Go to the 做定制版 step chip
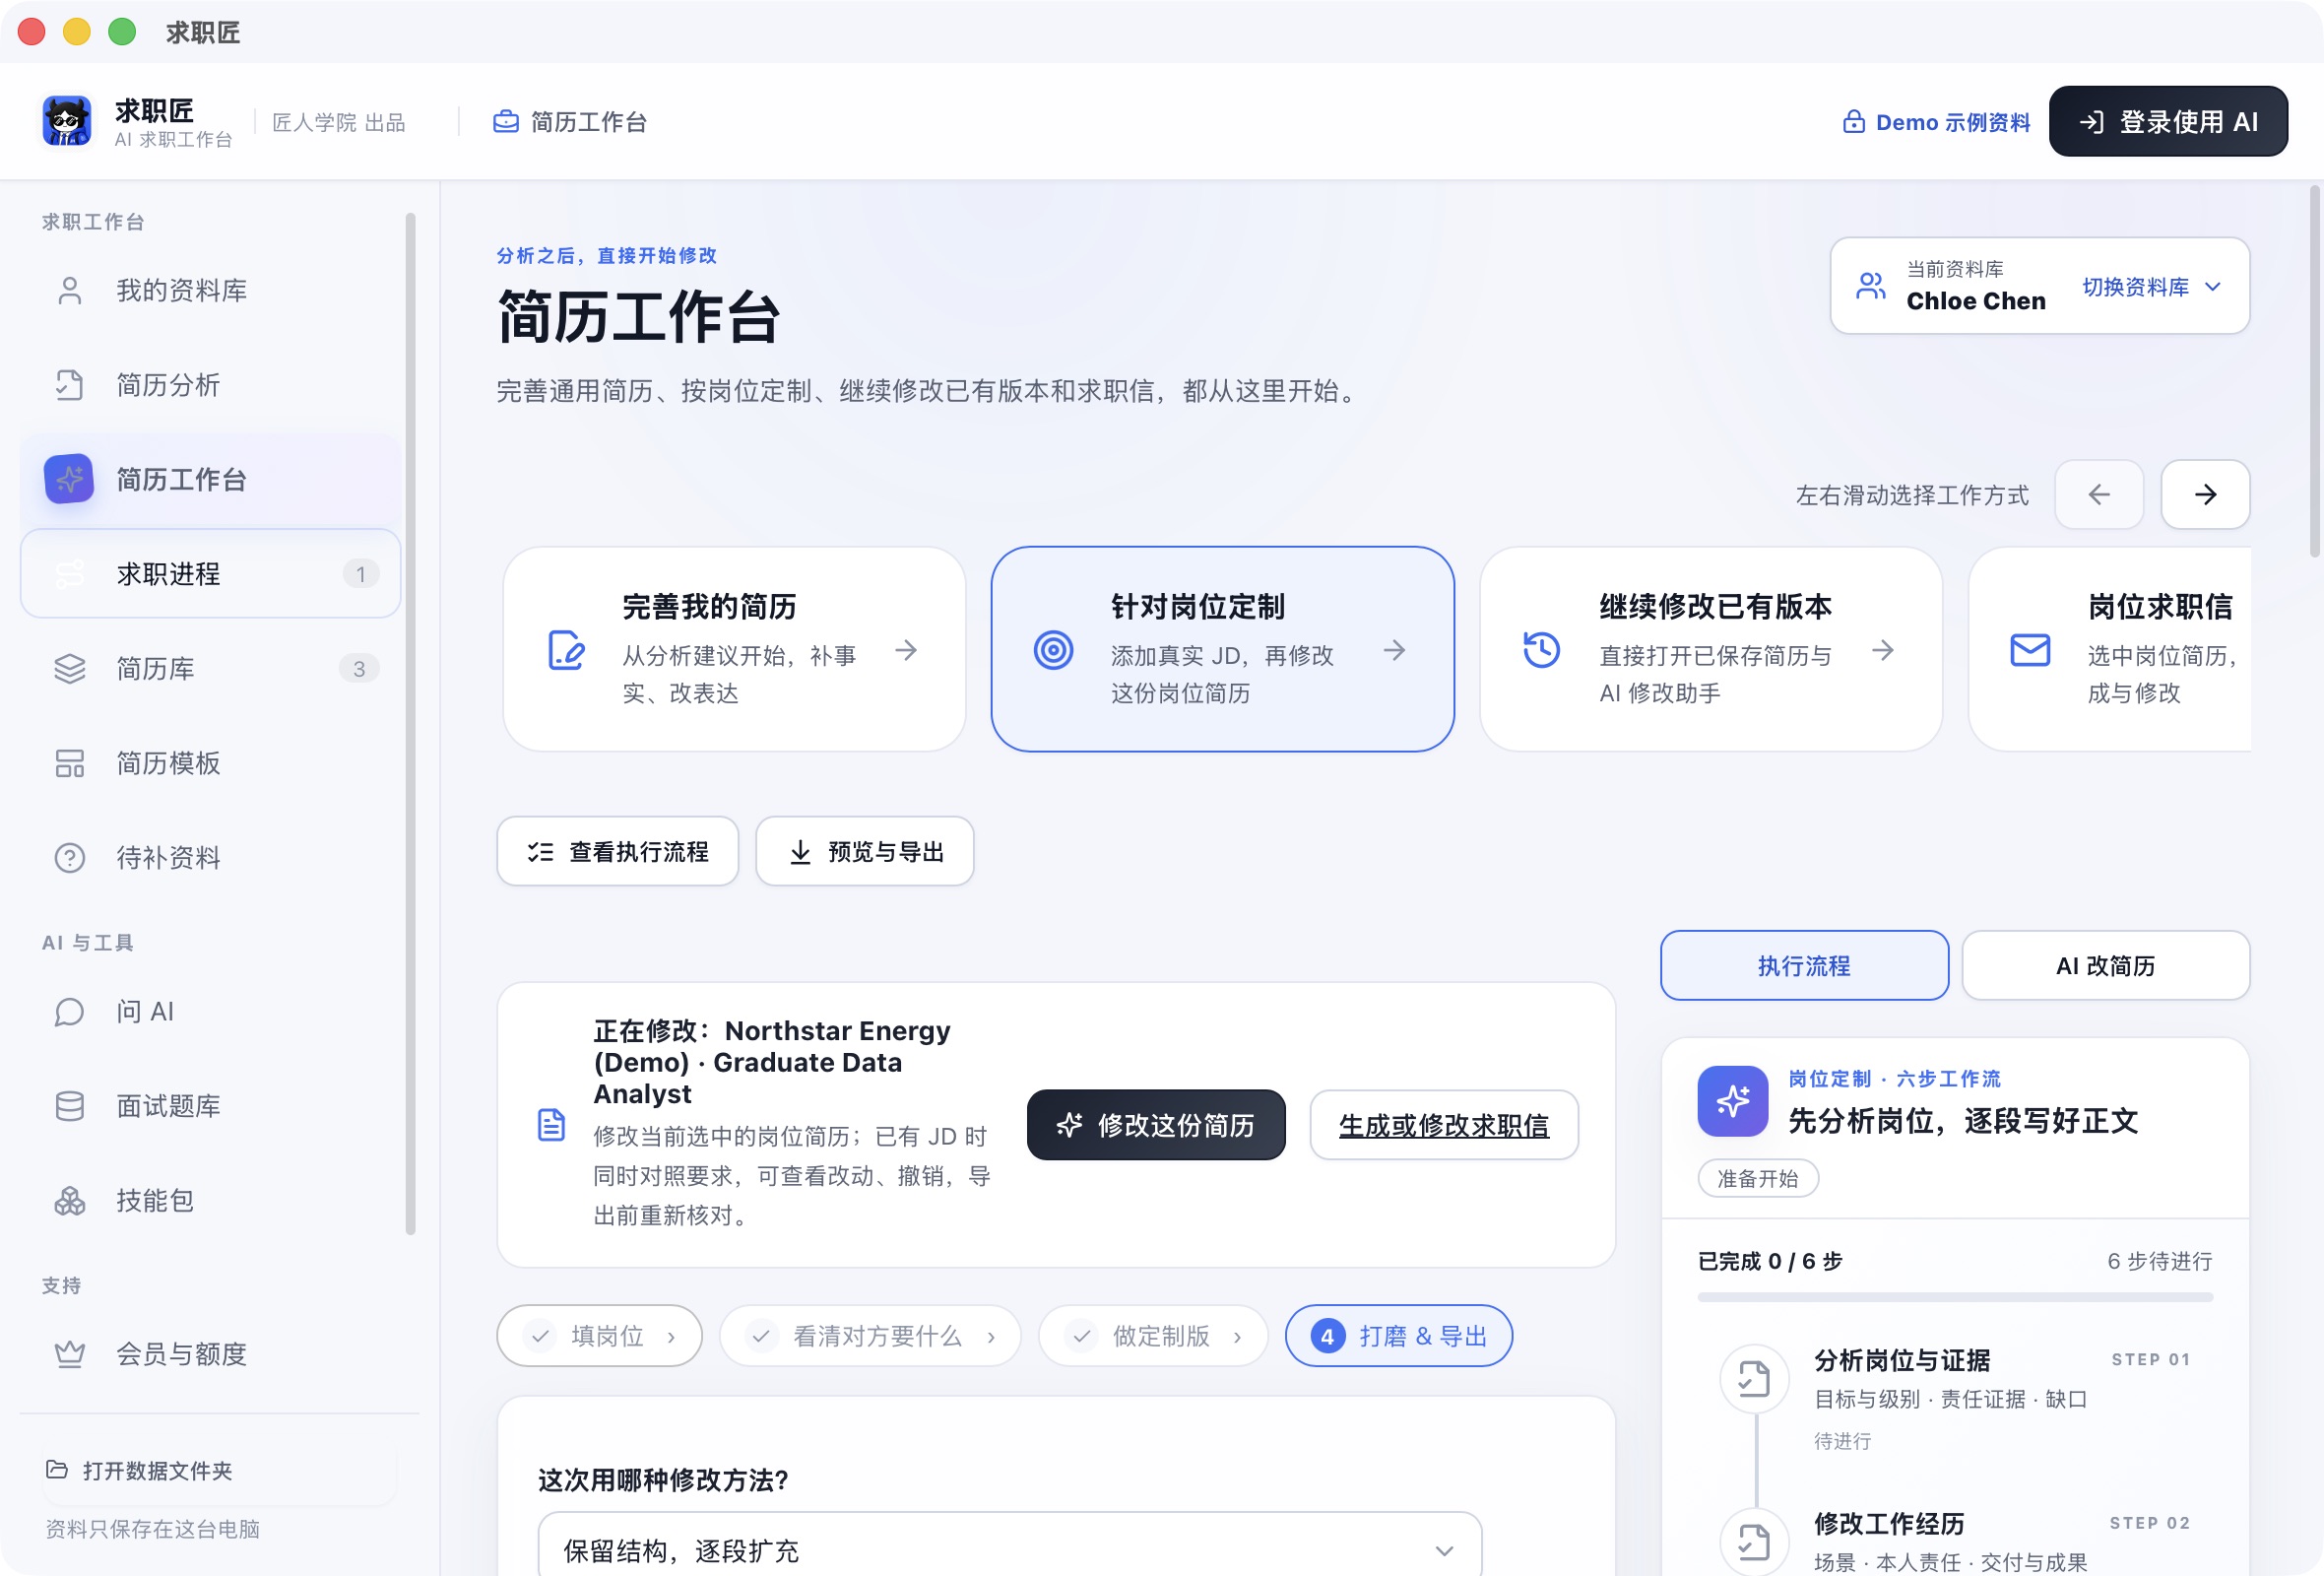This screenshot has width=2324, height=1576. [x=1153, y=1335]
